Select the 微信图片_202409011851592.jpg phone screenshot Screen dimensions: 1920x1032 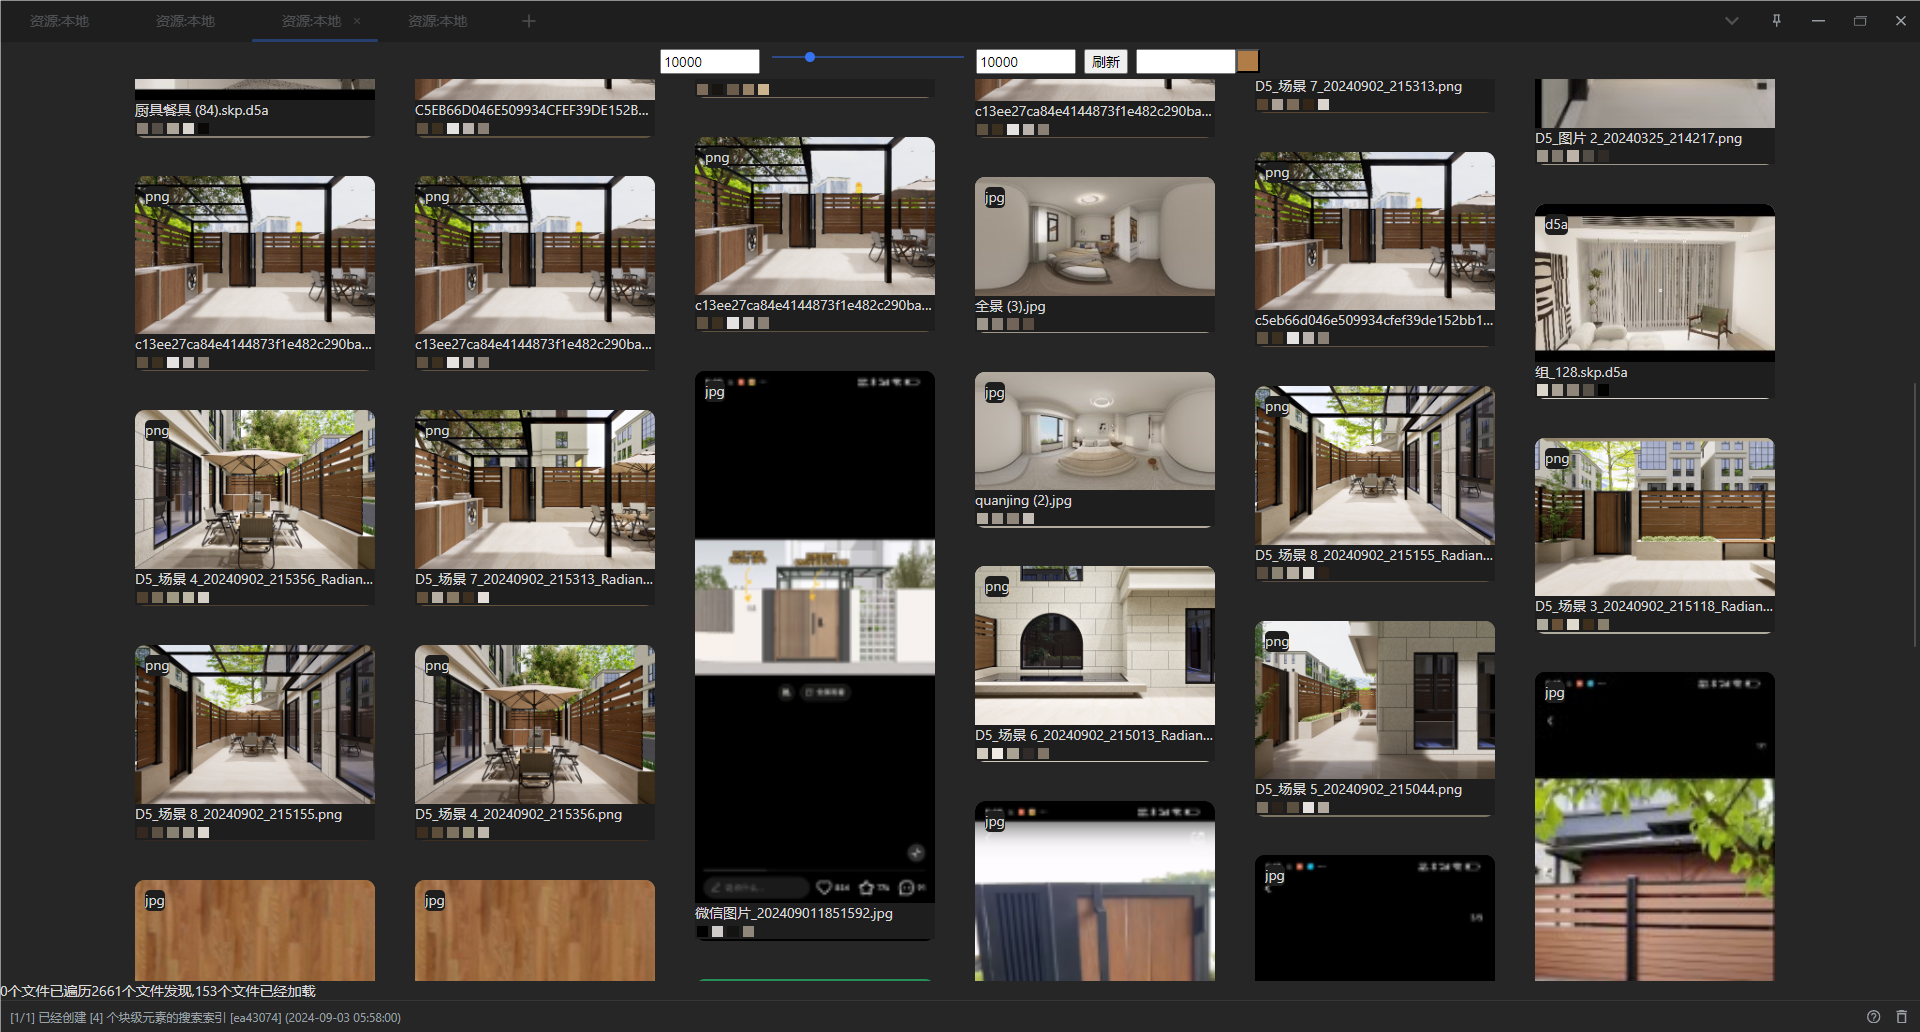815,637
